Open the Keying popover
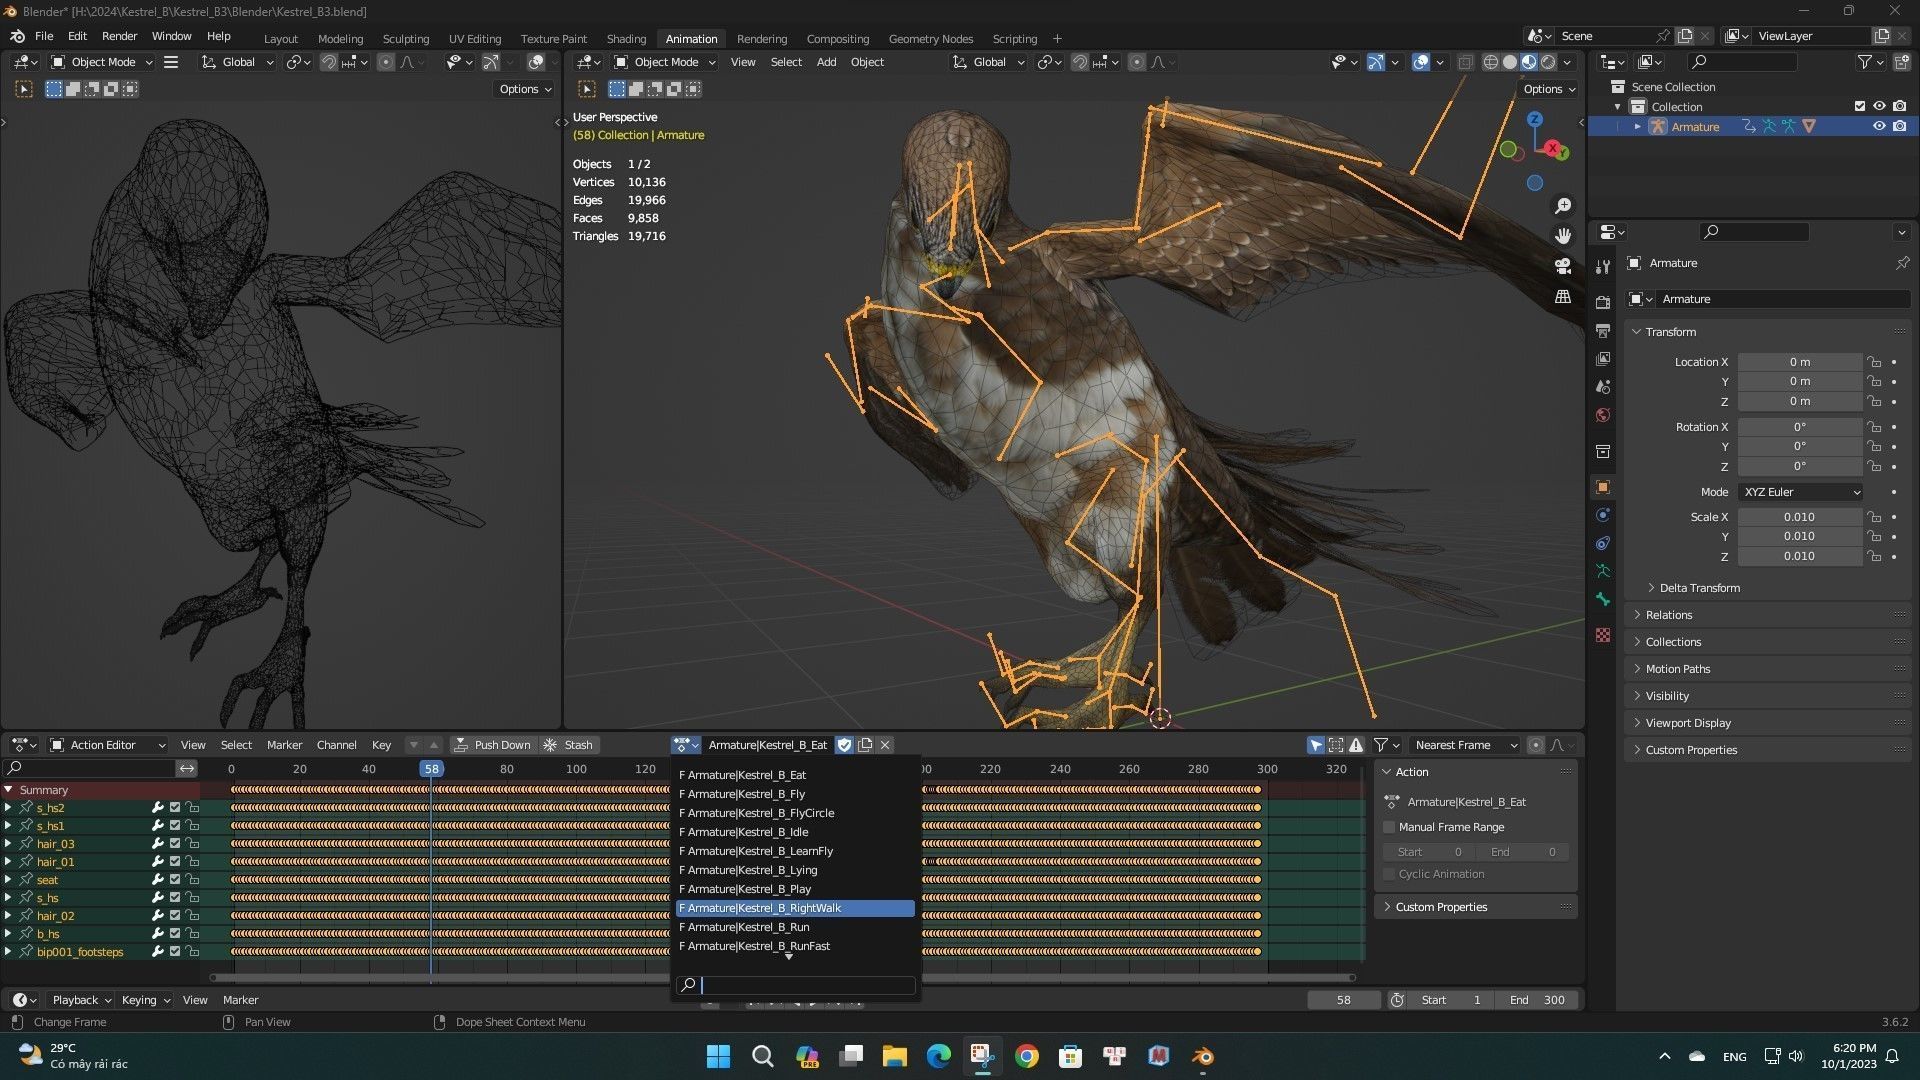This screenshot has width=1920, height=1080. click(145, 1000)
